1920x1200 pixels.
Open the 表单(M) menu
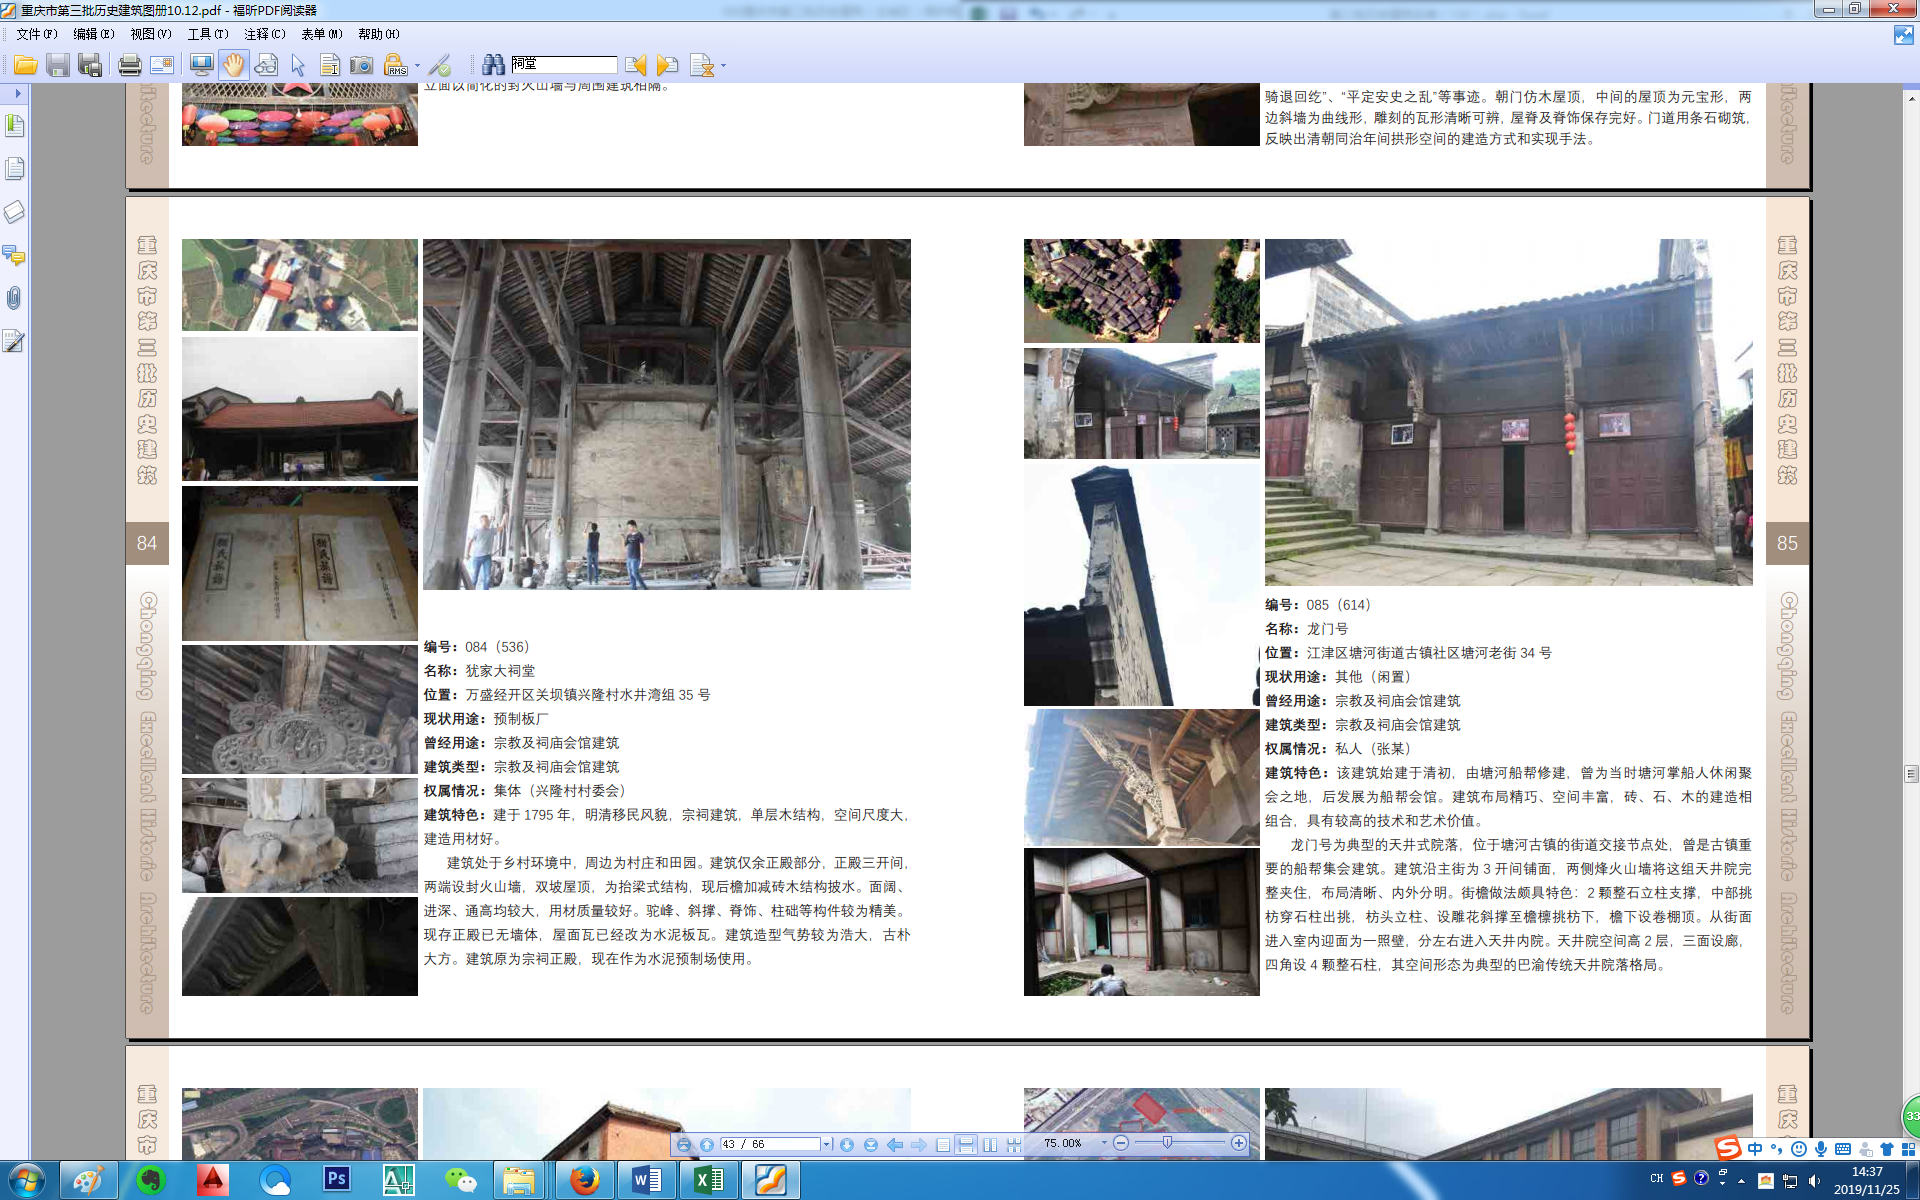(x=322, y=34)
